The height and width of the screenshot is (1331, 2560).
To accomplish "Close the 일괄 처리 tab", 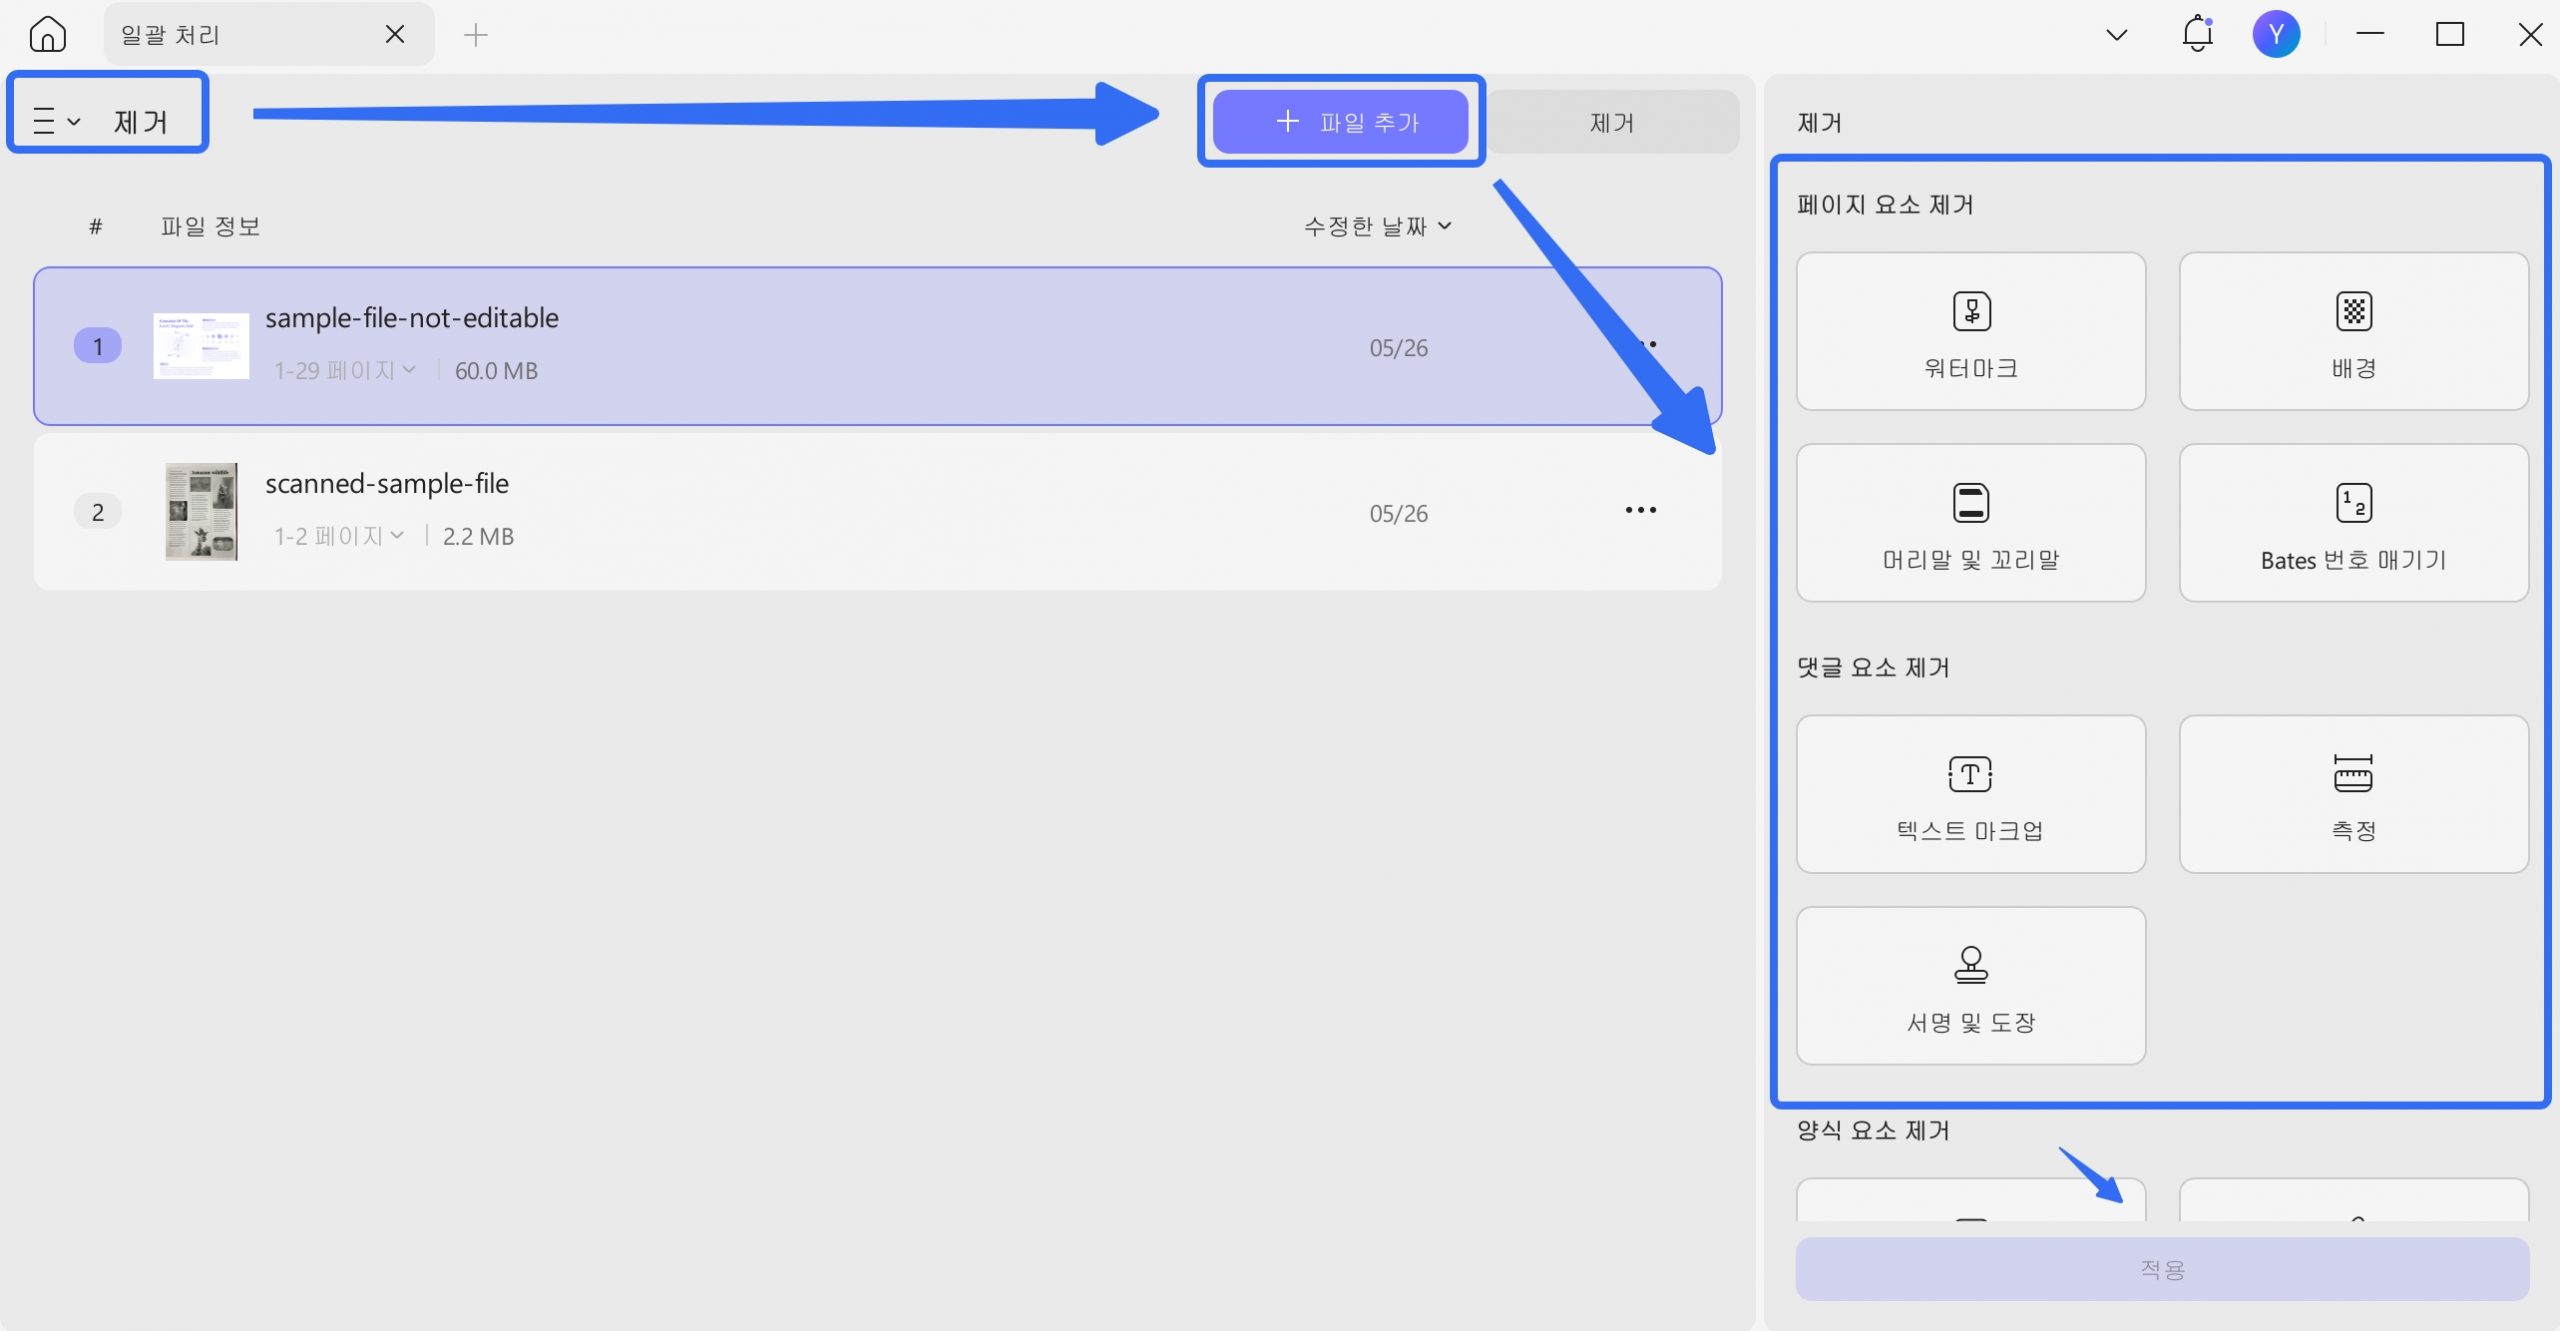I will pos(395,35).
